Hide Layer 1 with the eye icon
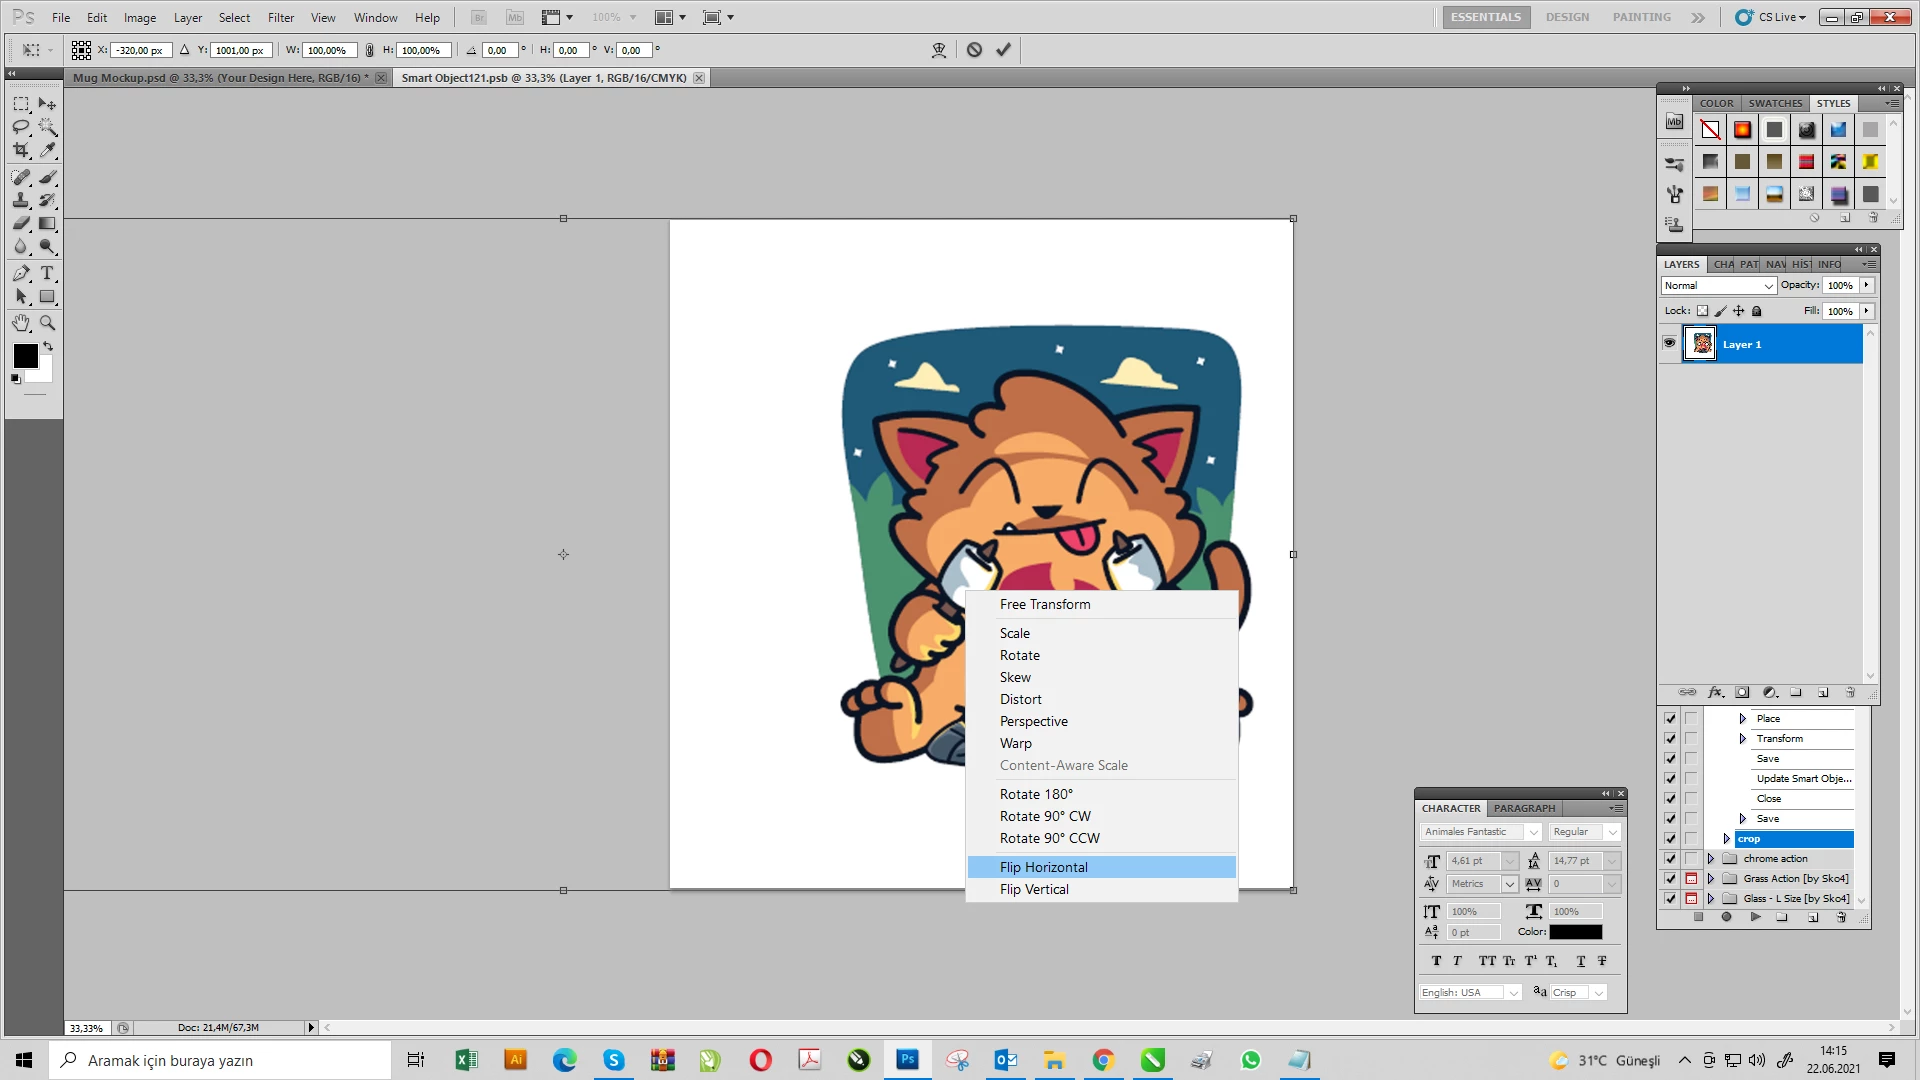 [1669, 343]
